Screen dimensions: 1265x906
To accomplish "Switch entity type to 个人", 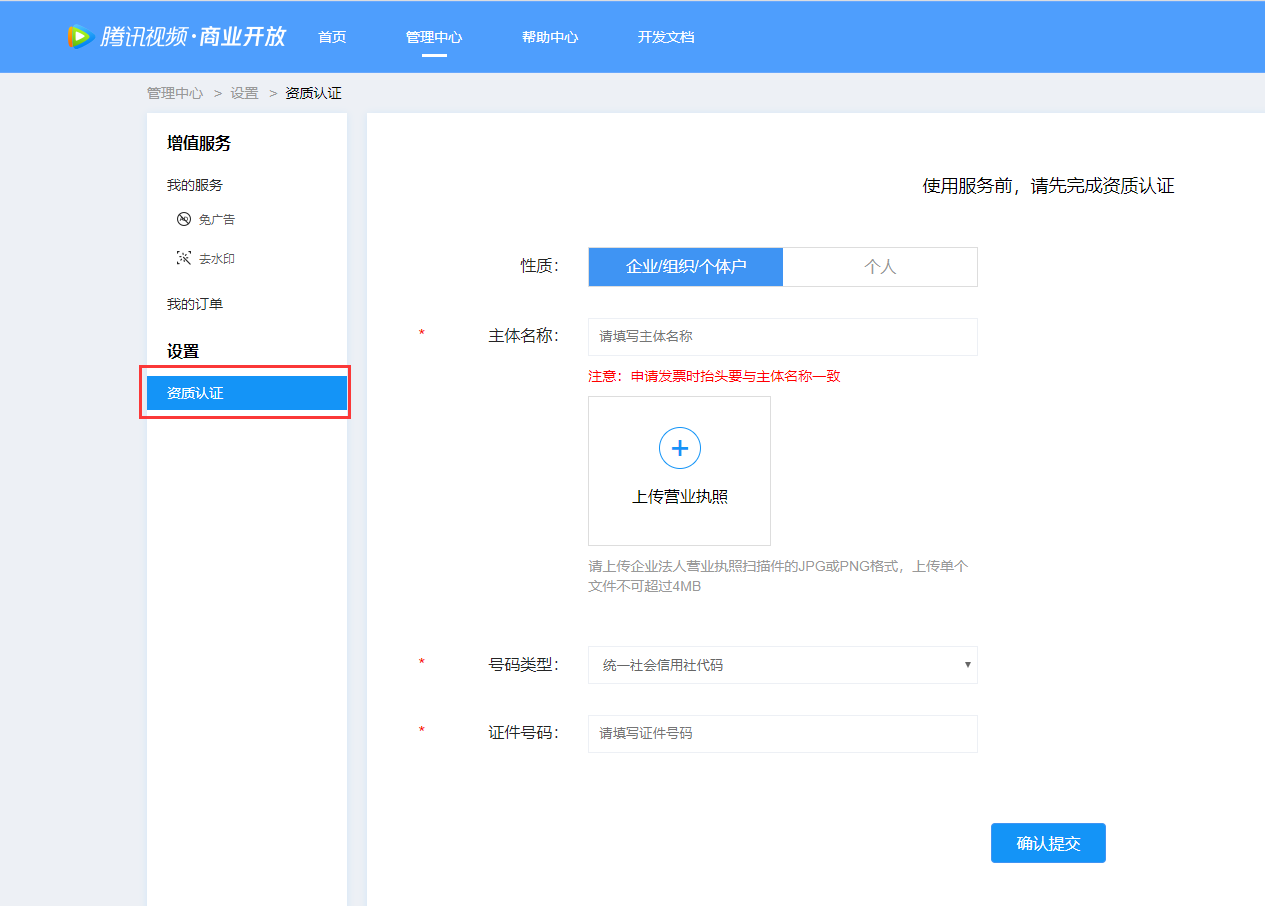I will pos(879,267).
